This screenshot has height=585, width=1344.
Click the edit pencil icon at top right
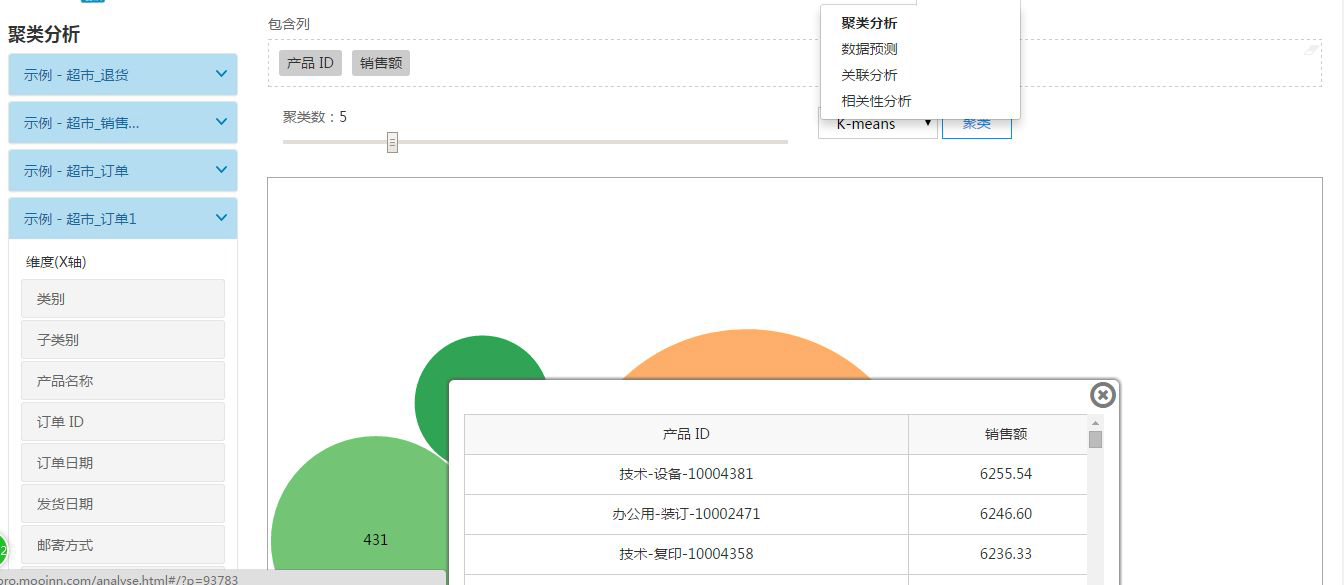(x=1312, y=48)
